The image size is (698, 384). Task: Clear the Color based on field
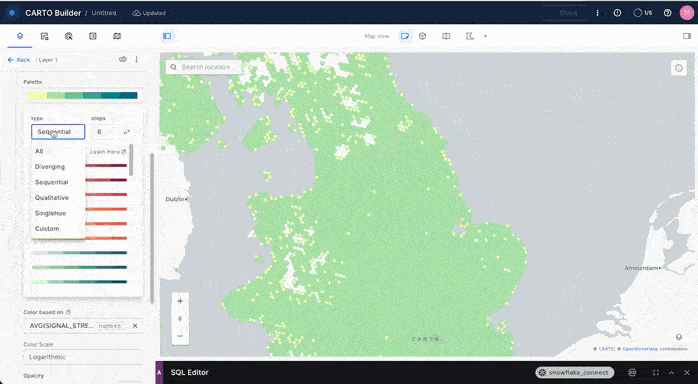coord(135,326)
